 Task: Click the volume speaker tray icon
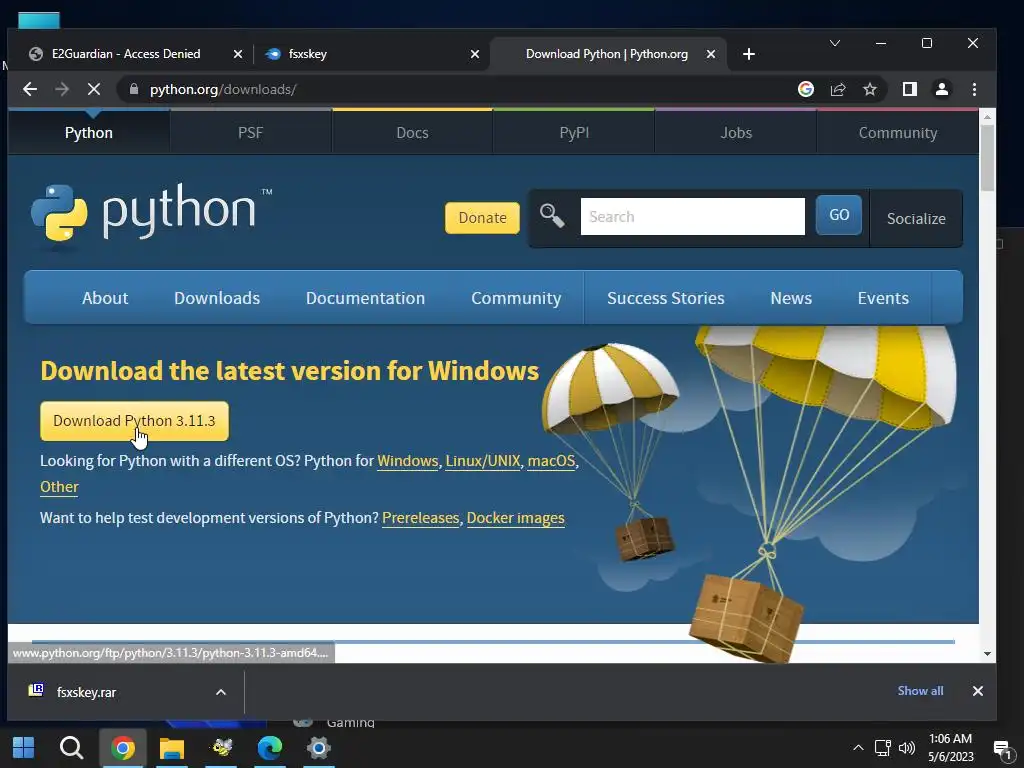(x=906, y=748)
